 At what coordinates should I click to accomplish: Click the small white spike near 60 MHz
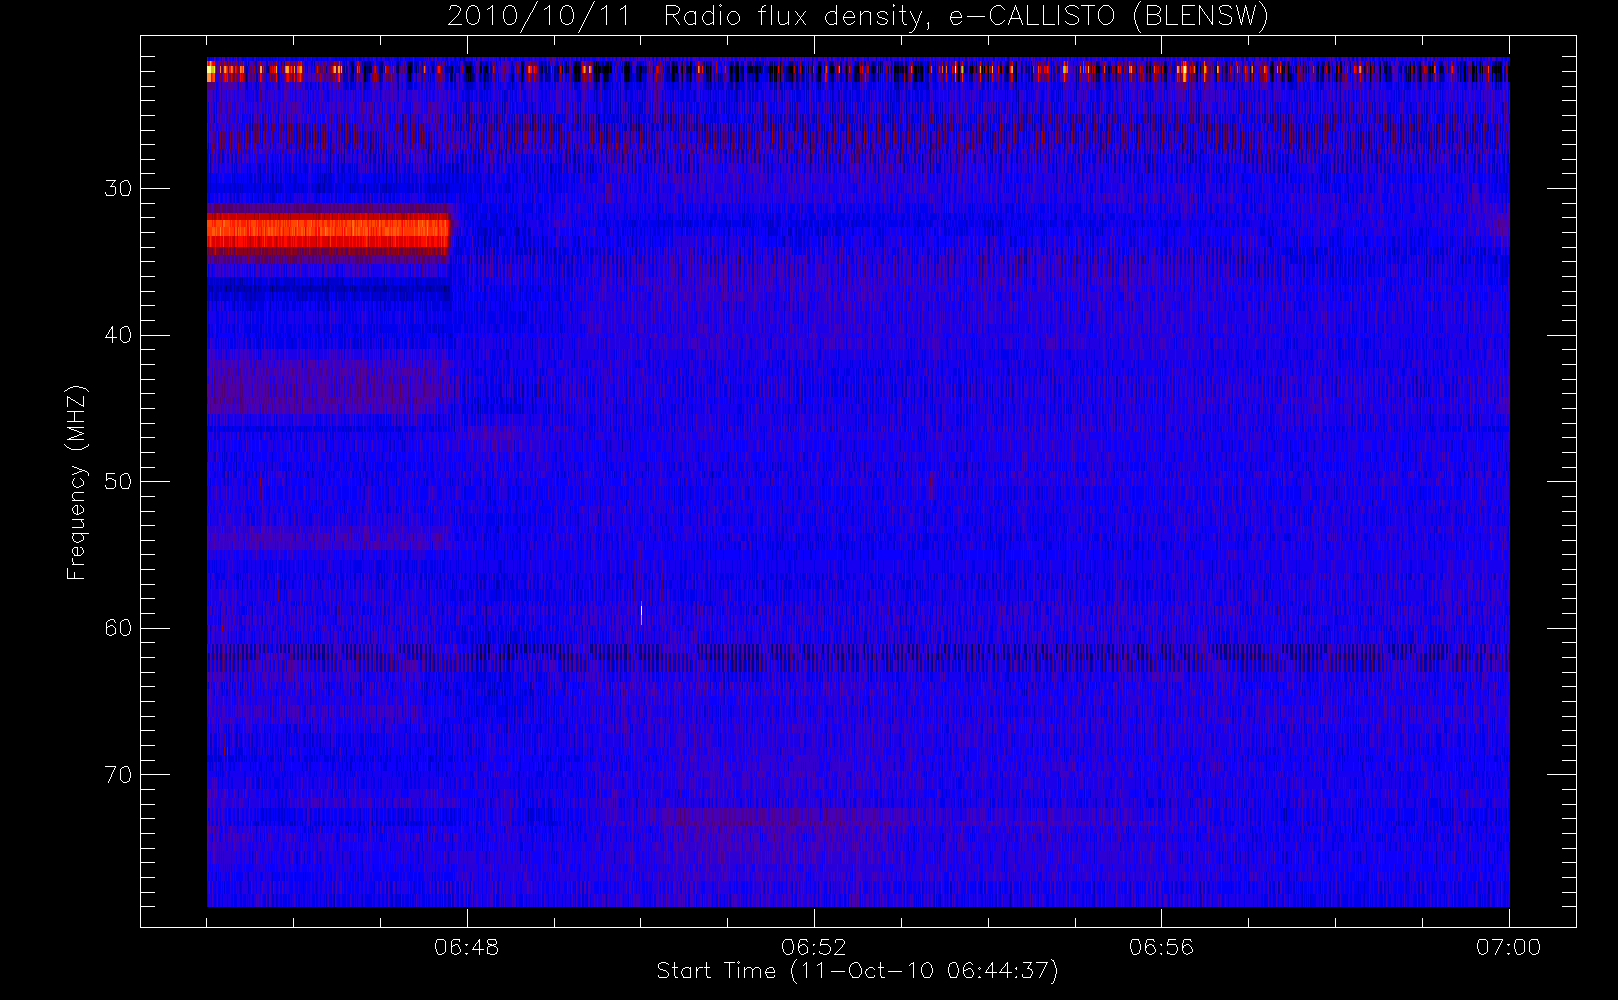click(x=641, y=614)
